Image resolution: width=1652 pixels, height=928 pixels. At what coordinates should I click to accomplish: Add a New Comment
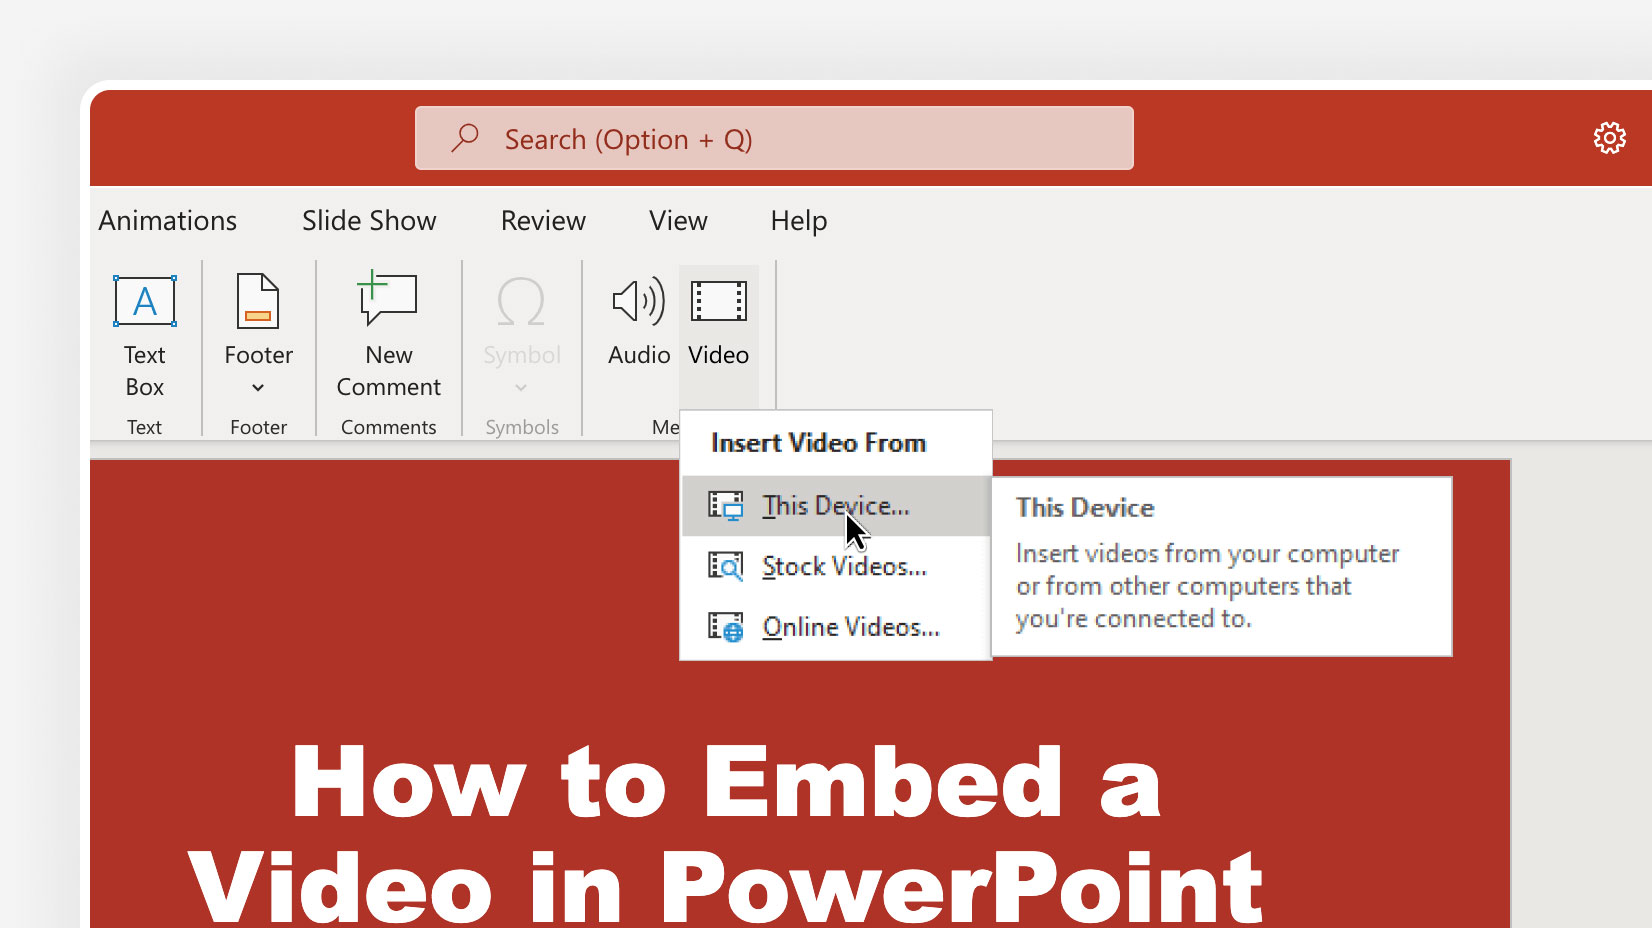point(388,335)
